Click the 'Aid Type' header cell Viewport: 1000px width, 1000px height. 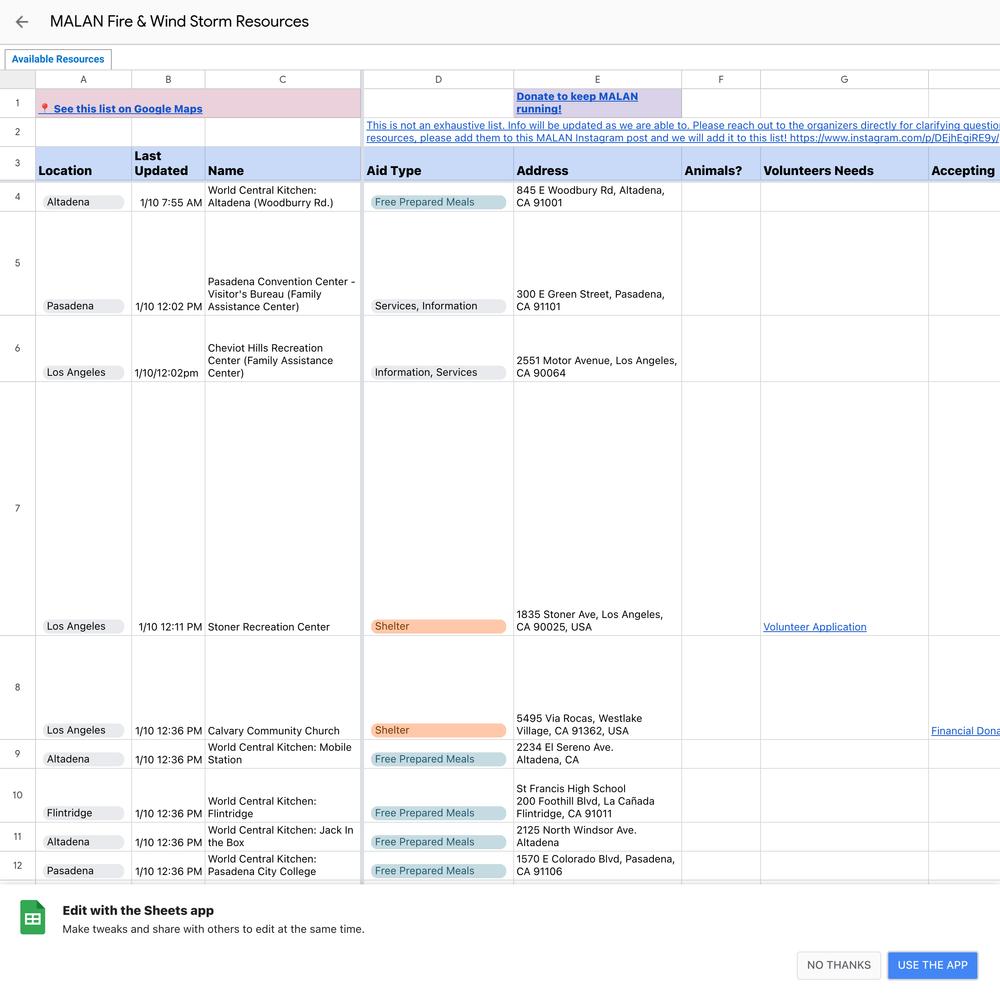pyautogui.click(x=438, y=164)
